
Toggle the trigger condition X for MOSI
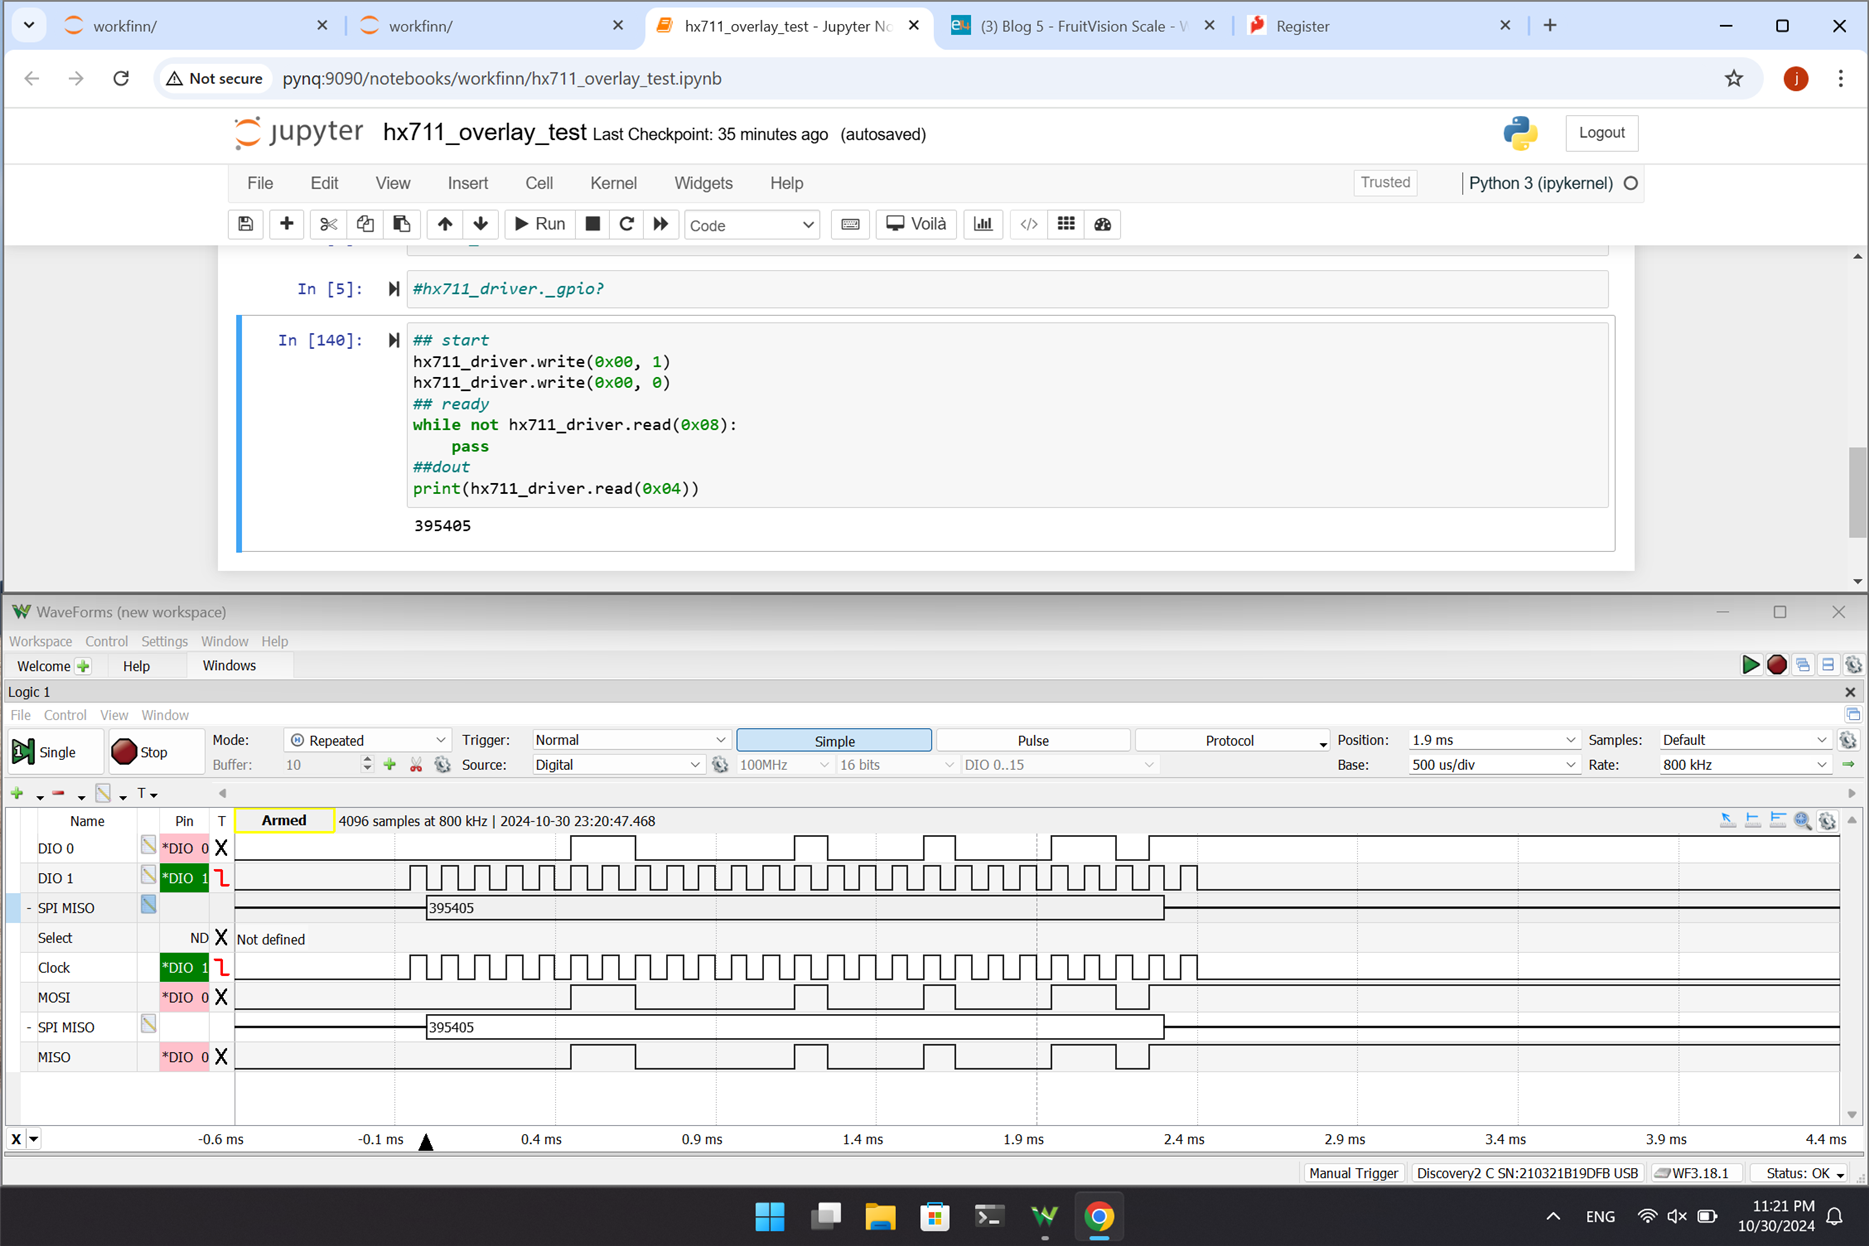click(221, 997)
